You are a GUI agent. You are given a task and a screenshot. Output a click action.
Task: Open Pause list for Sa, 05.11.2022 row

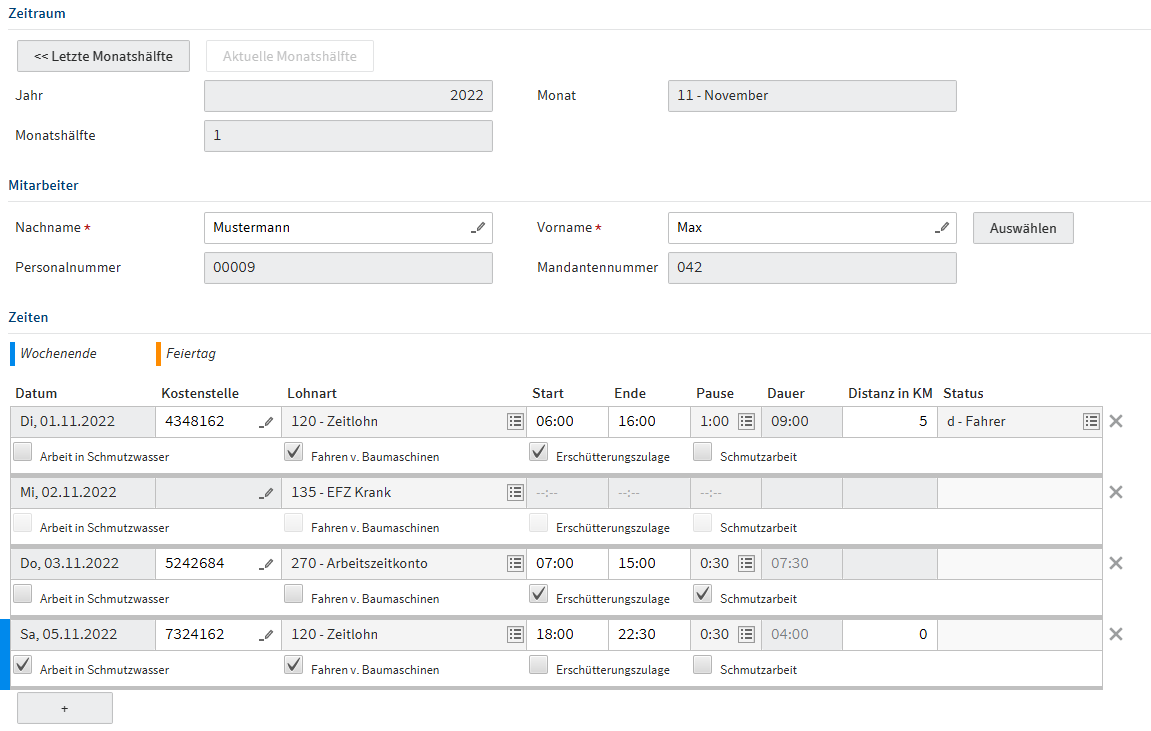point(746,634)
